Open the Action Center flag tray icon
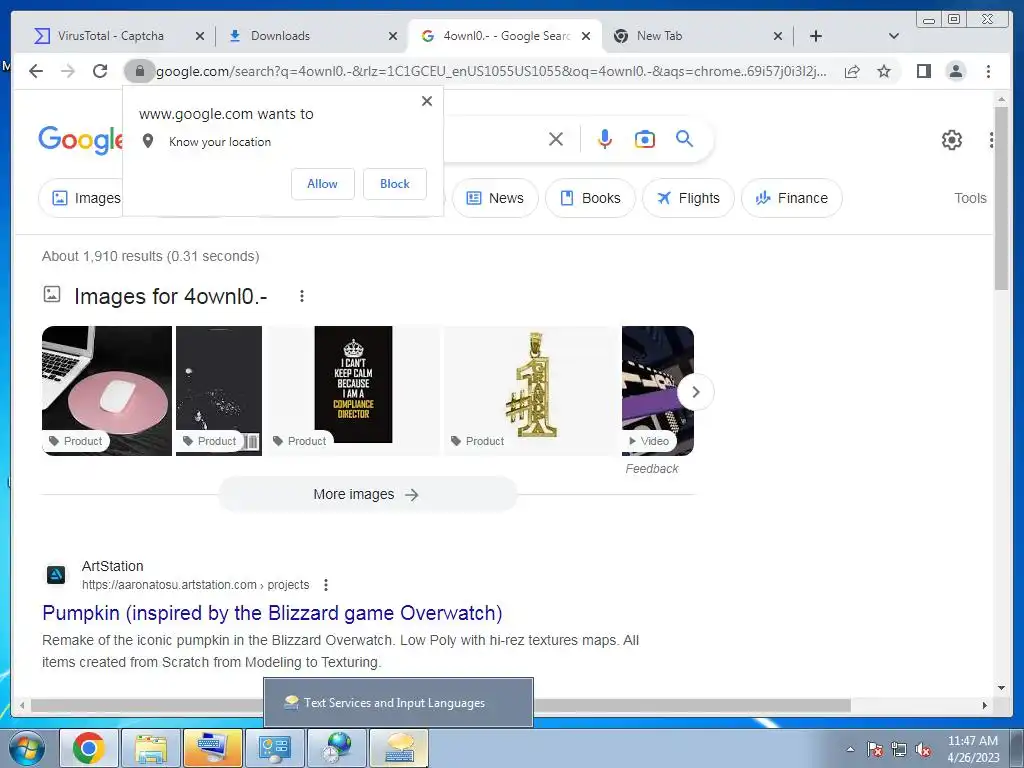This screenshot has width=1024, height=768. click(875, 750)
